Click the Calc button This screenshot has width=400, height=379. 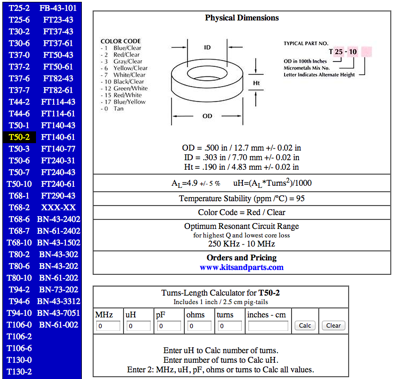tap(305, 325)
